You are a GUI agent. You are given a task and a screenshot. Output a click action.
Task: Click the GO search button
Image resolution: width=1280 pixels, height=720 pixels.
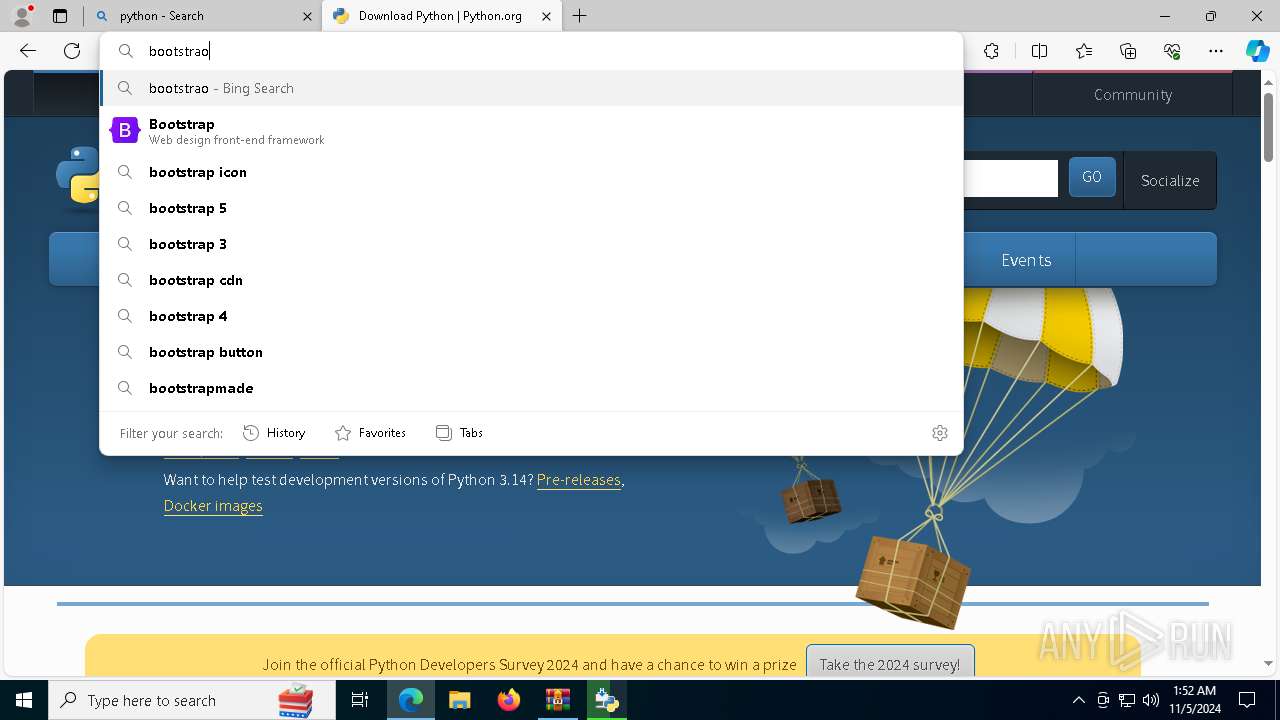[1092, 177]
